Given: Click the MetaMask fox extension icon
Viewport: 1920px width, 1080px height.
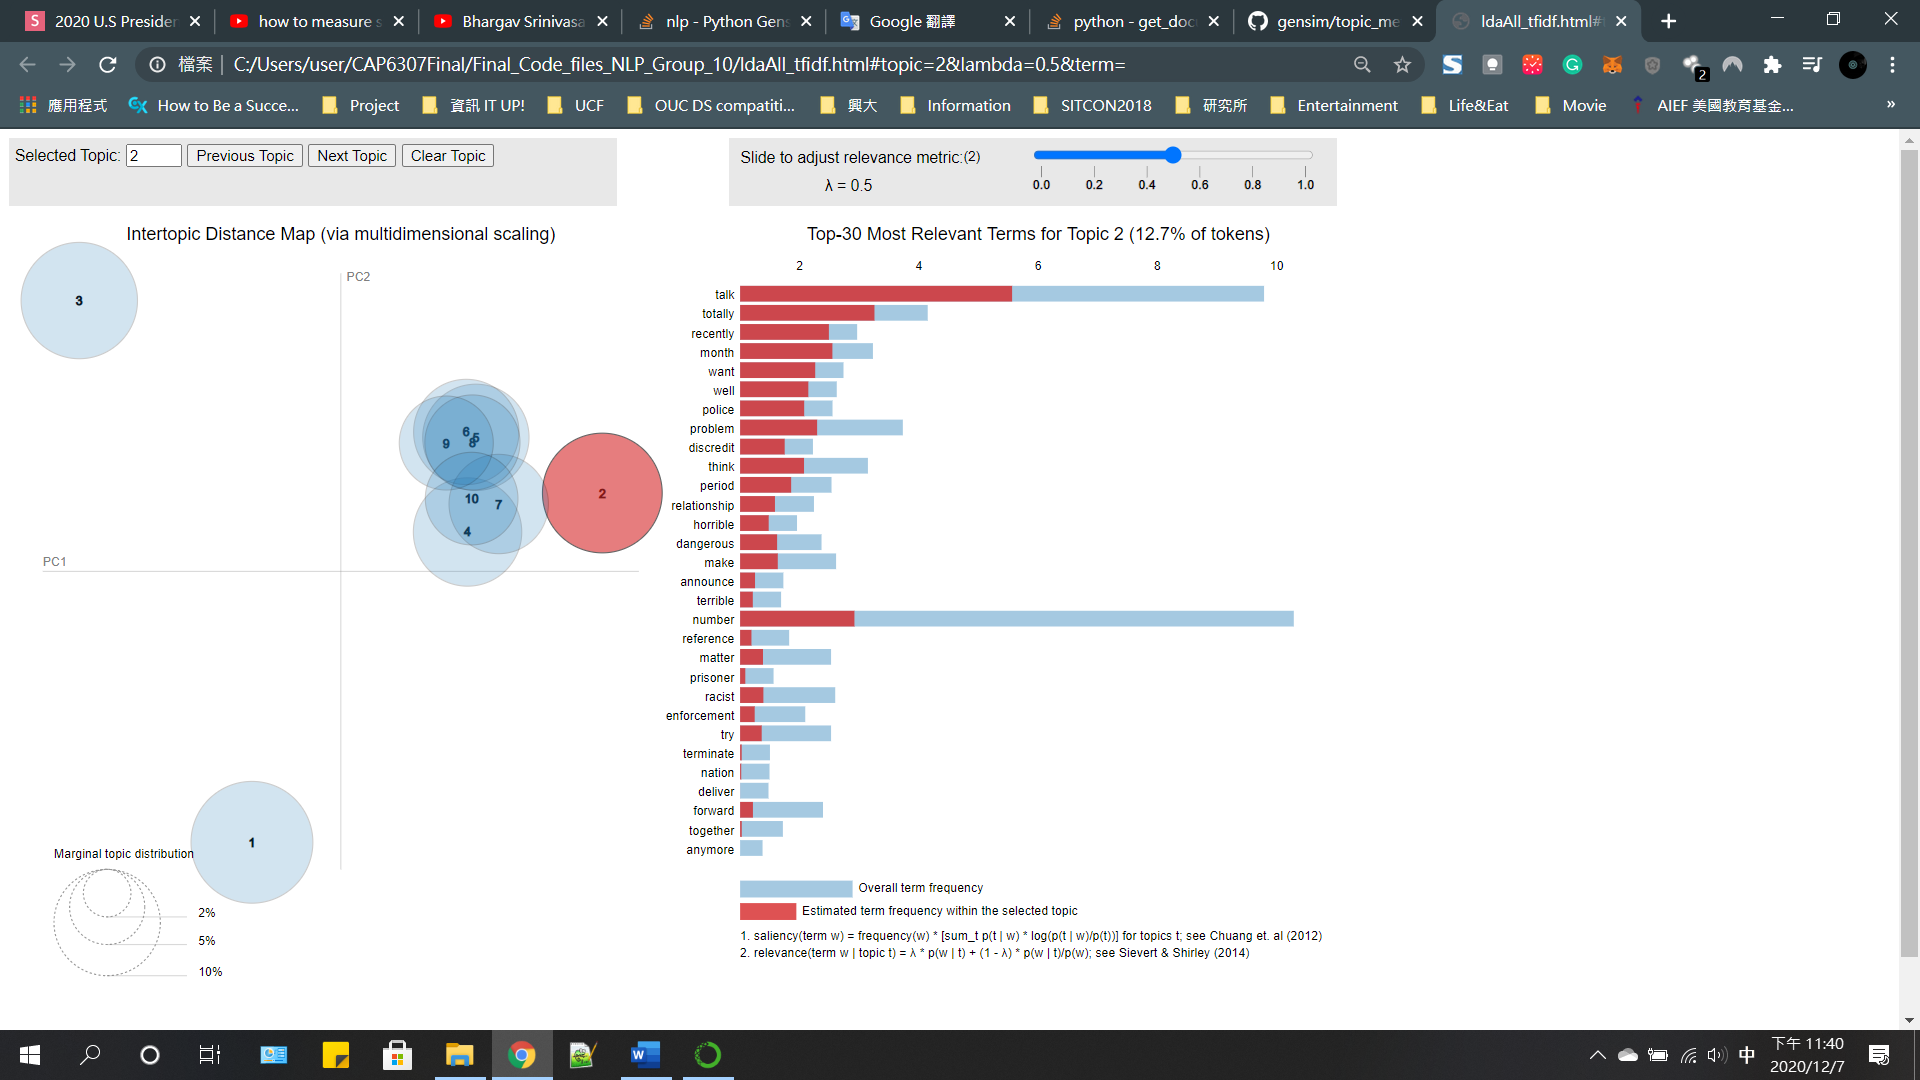Looking at the screenshot, I should coord(1612,65).
